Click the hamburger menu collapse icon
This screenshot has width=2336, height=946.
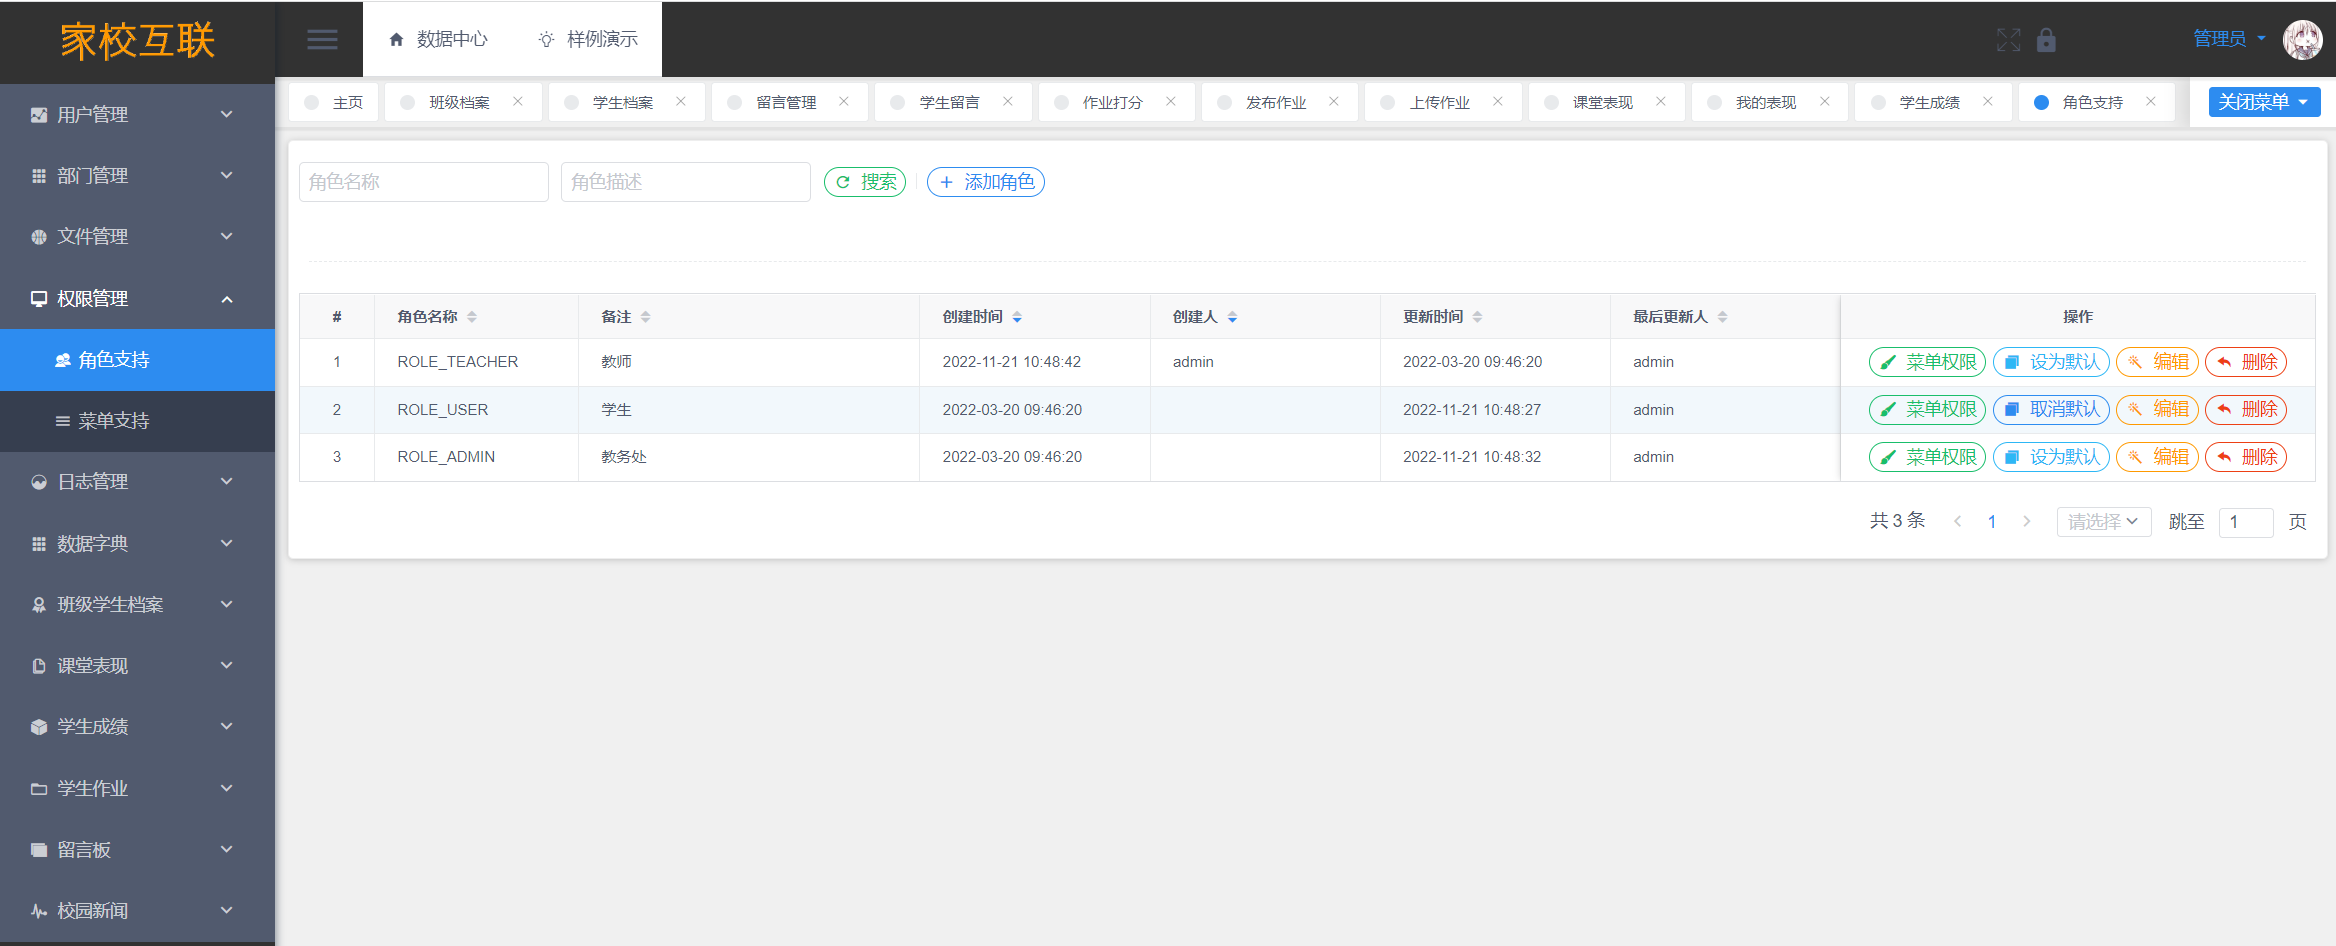(x=321, y=40)
